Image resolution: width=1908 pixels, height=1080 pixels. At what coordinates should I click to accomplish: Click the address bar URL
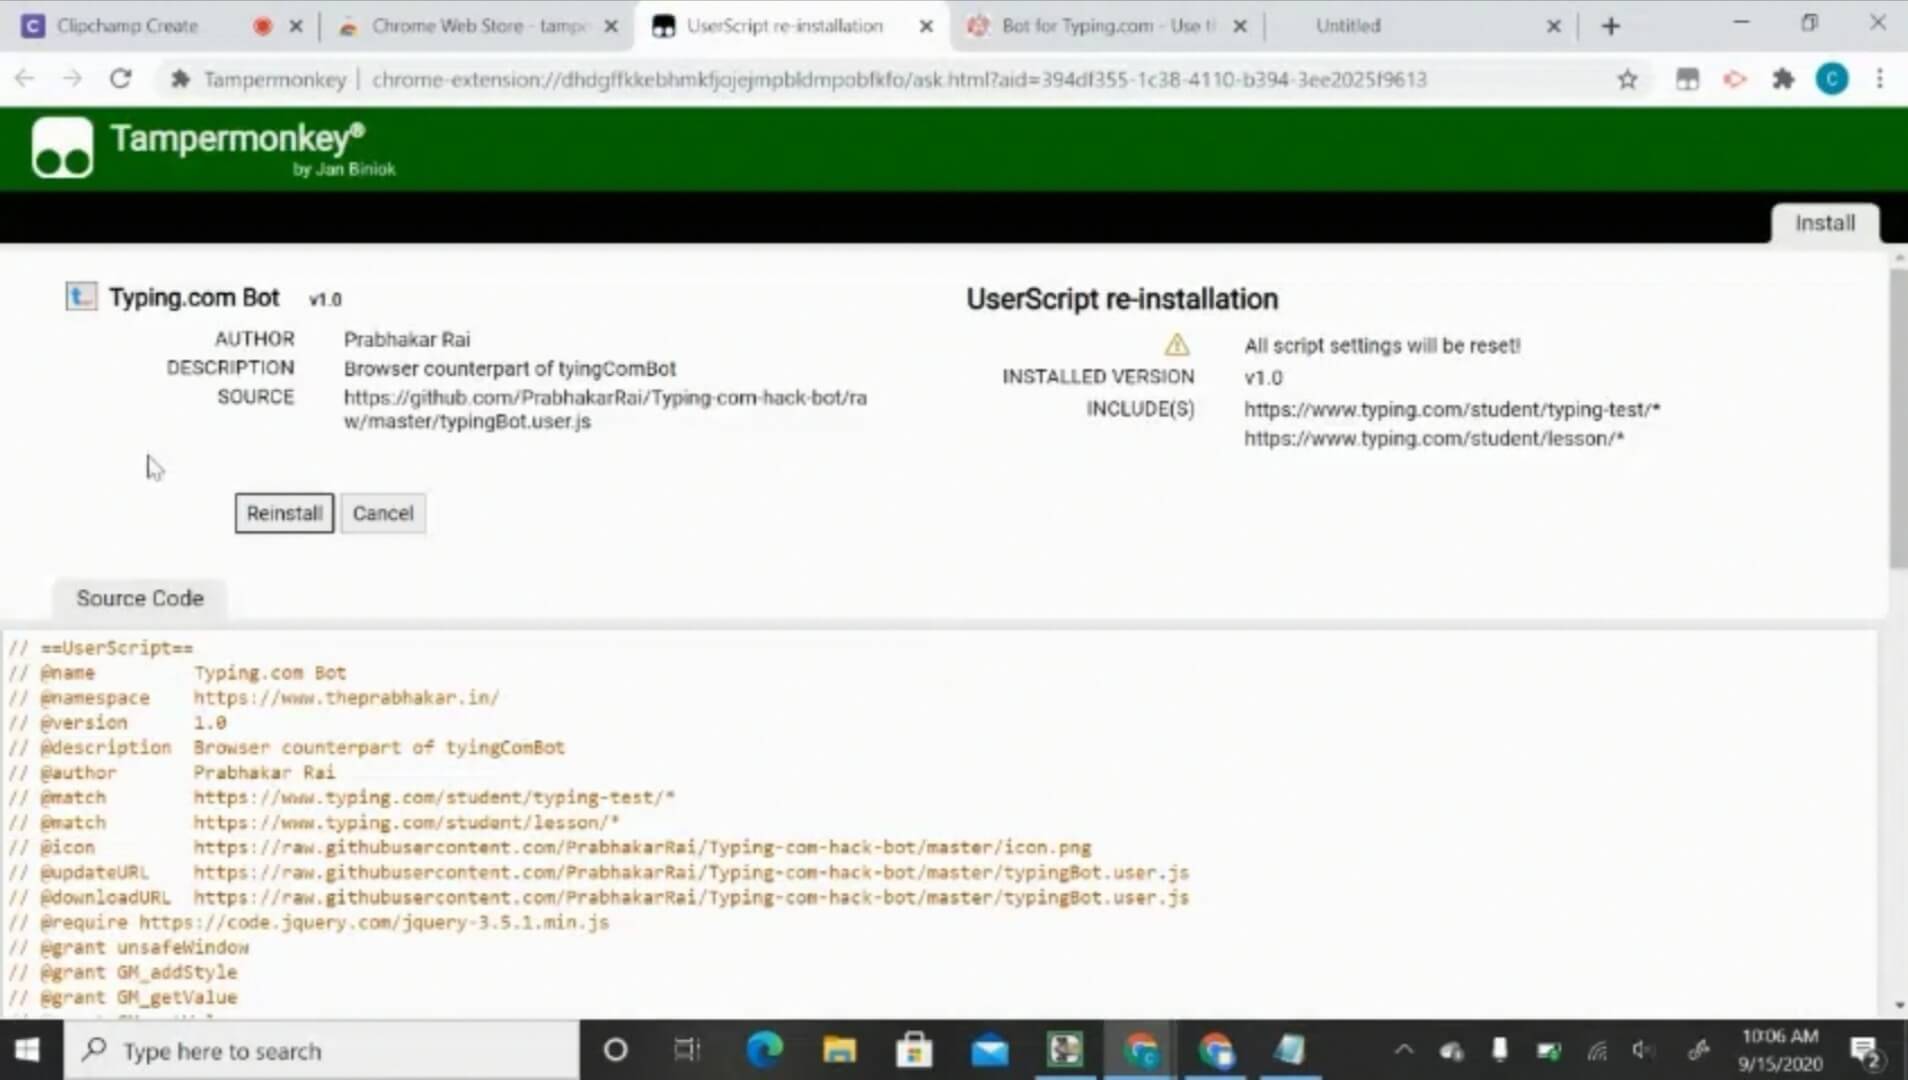point(899,79)
